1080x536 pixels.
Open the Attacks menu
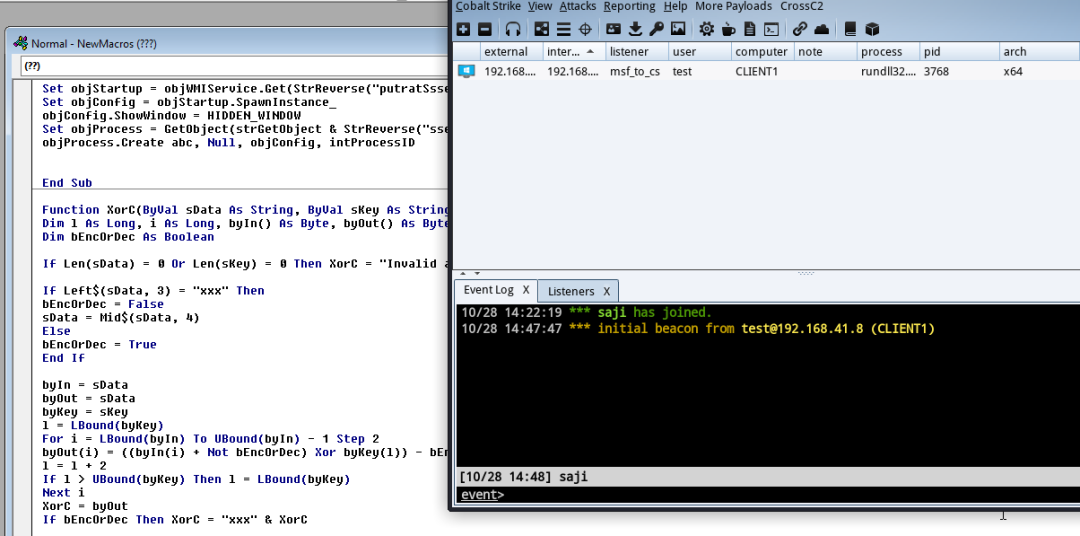click(578, 6)
